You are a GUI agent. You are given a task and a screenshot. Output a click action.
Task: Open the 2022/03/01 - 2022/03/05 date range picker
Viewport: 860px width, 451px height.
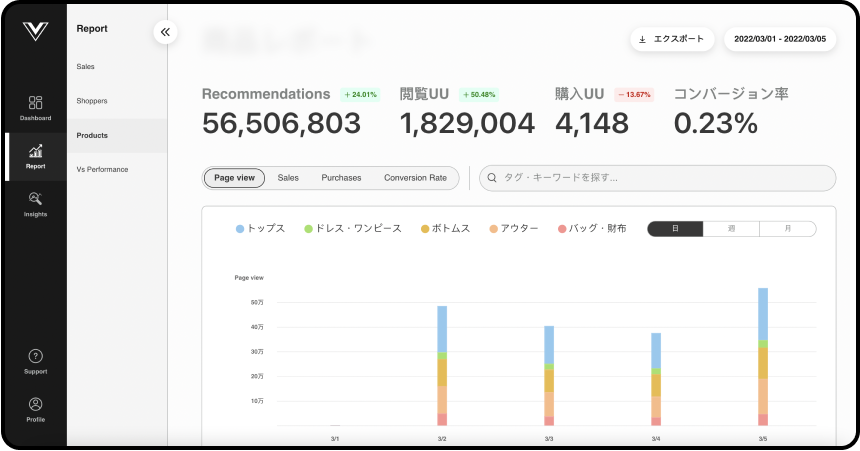[780, 39]
